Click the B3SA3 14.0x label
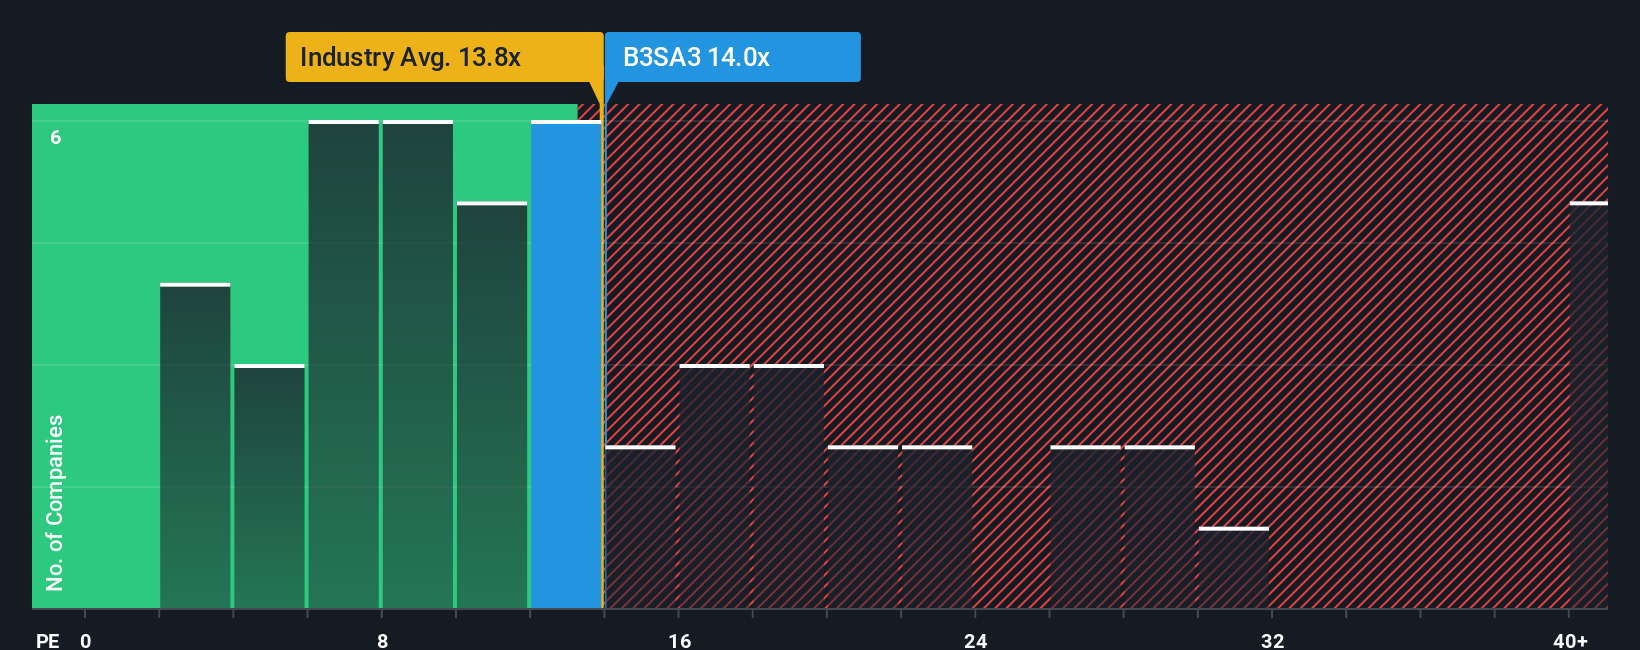 [x=732, y=57]
